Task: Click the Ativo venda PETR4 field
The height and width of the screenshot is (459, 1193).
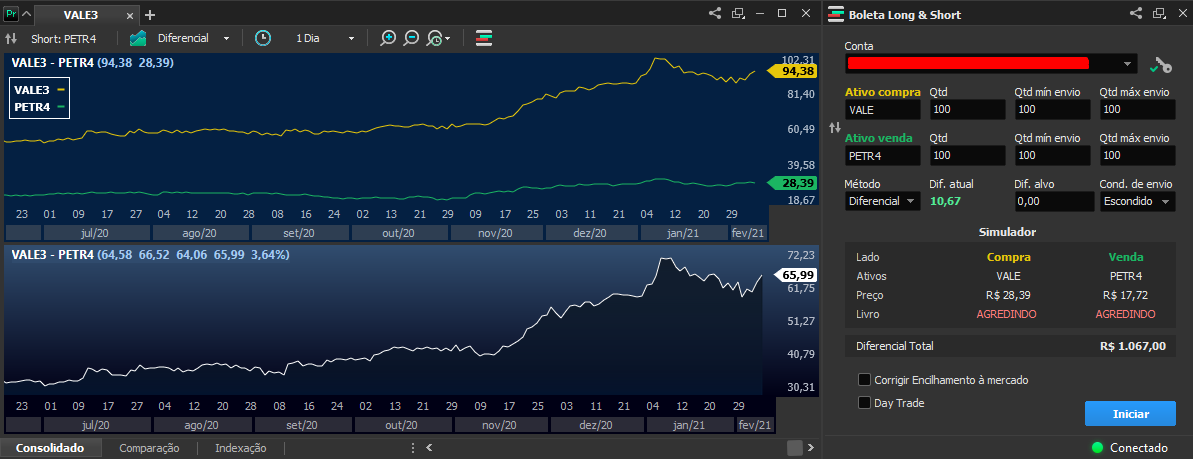Action: (x=882, y=155)
